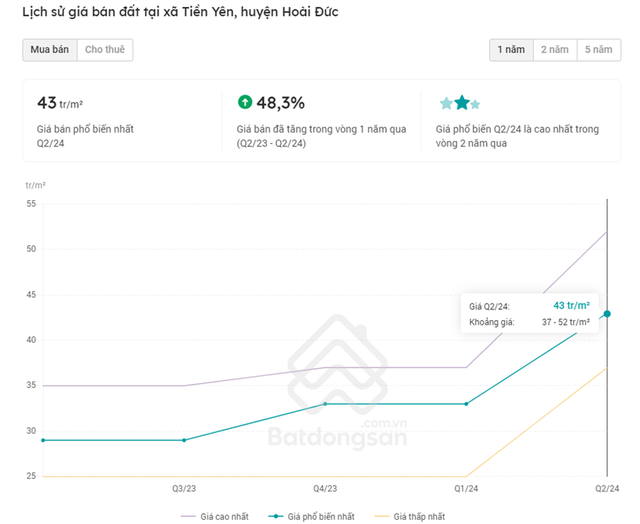640x524 pixels.
Task: Switch to the Mua bán tab
Action: point(50,50)
